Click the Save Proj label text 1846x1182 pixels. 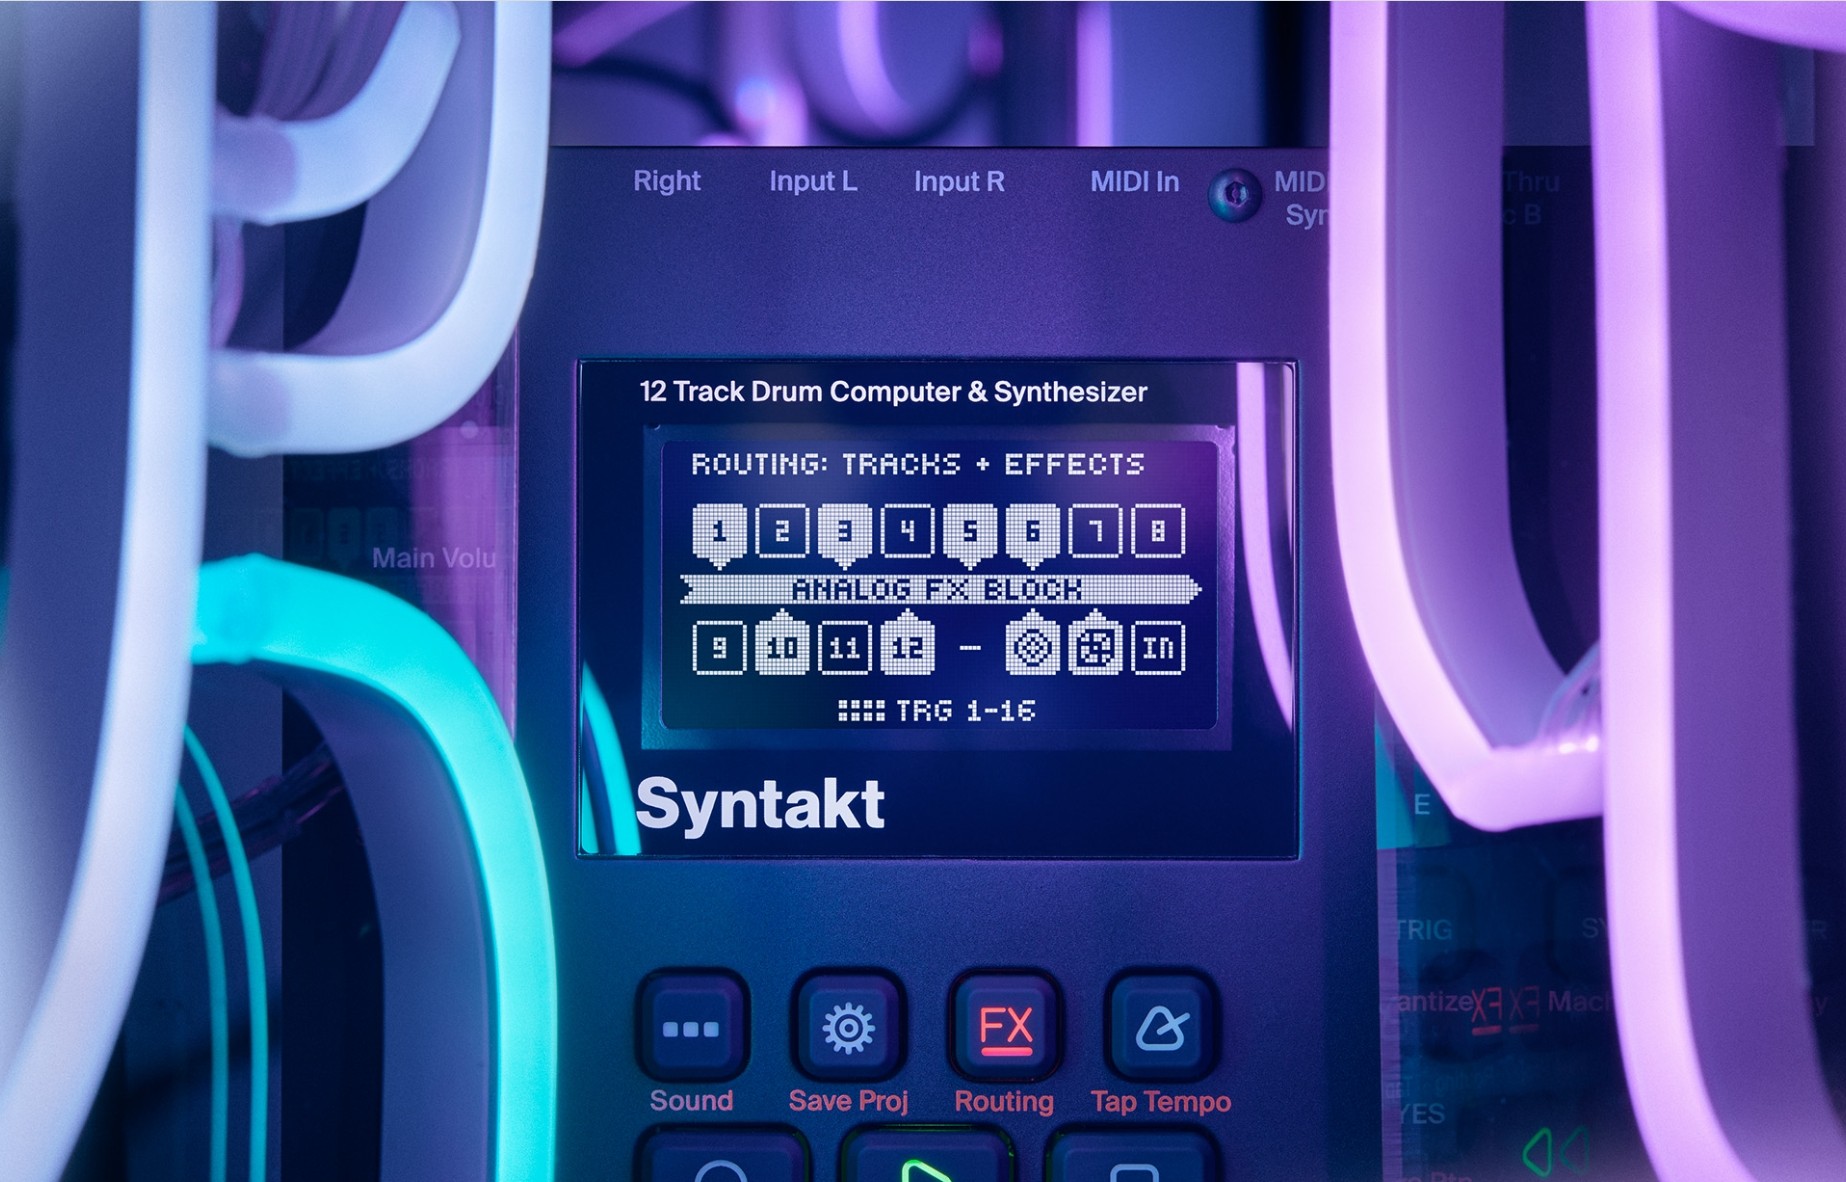point(848,1102)
